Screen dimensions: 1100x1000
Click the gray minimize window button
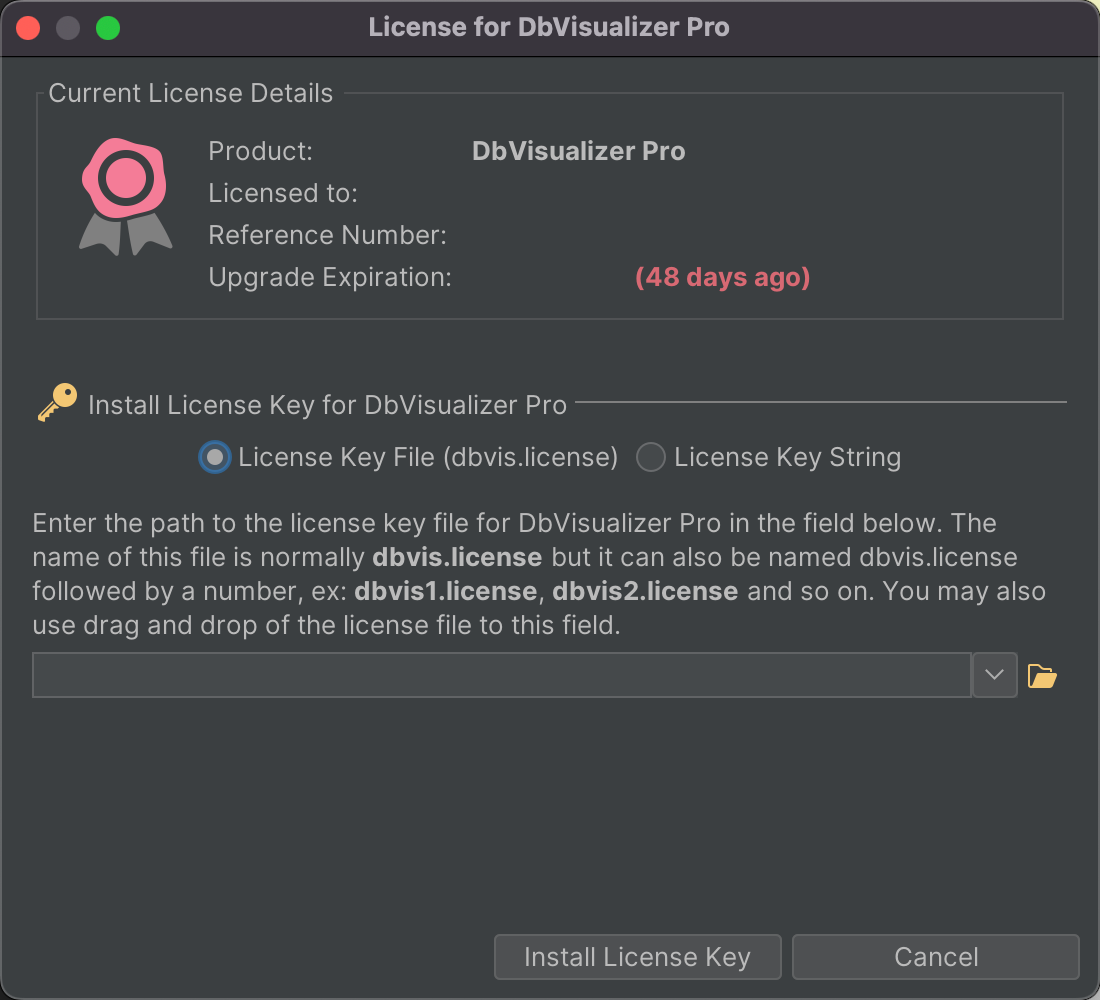(x=68, y=28)
